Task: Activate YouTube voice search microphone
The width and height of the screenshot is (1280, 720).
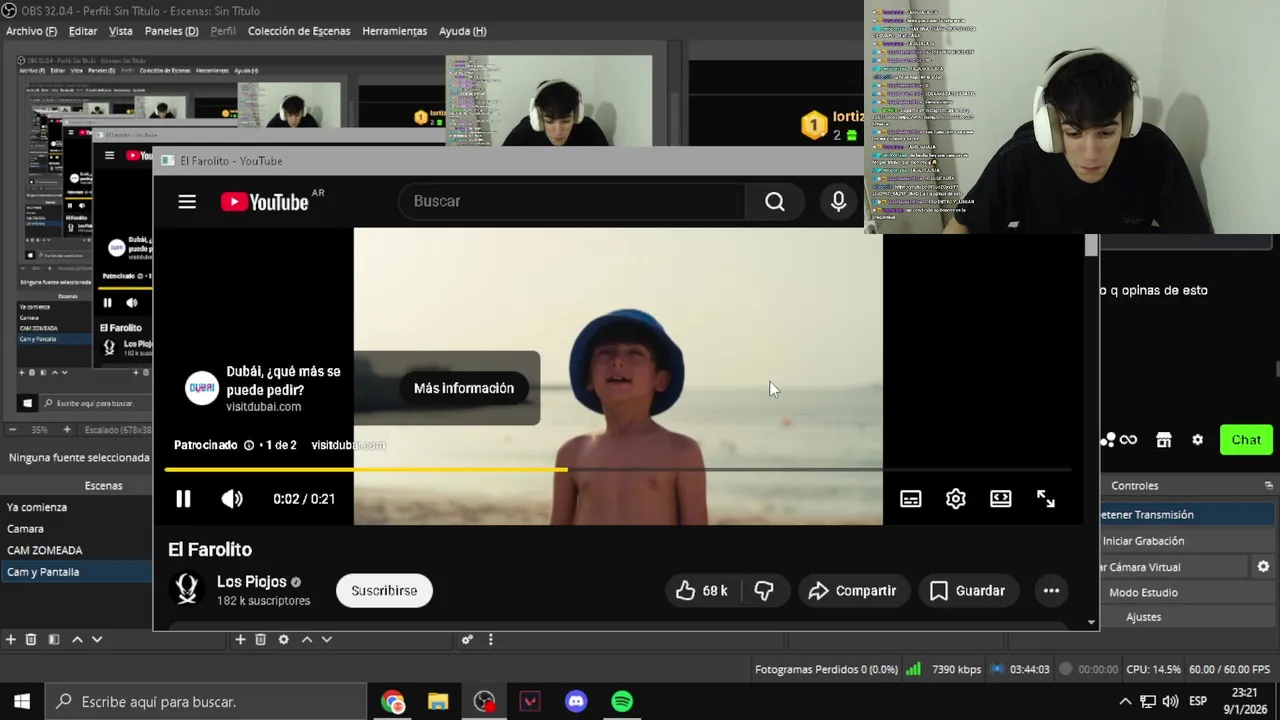Action: [839, 201]
